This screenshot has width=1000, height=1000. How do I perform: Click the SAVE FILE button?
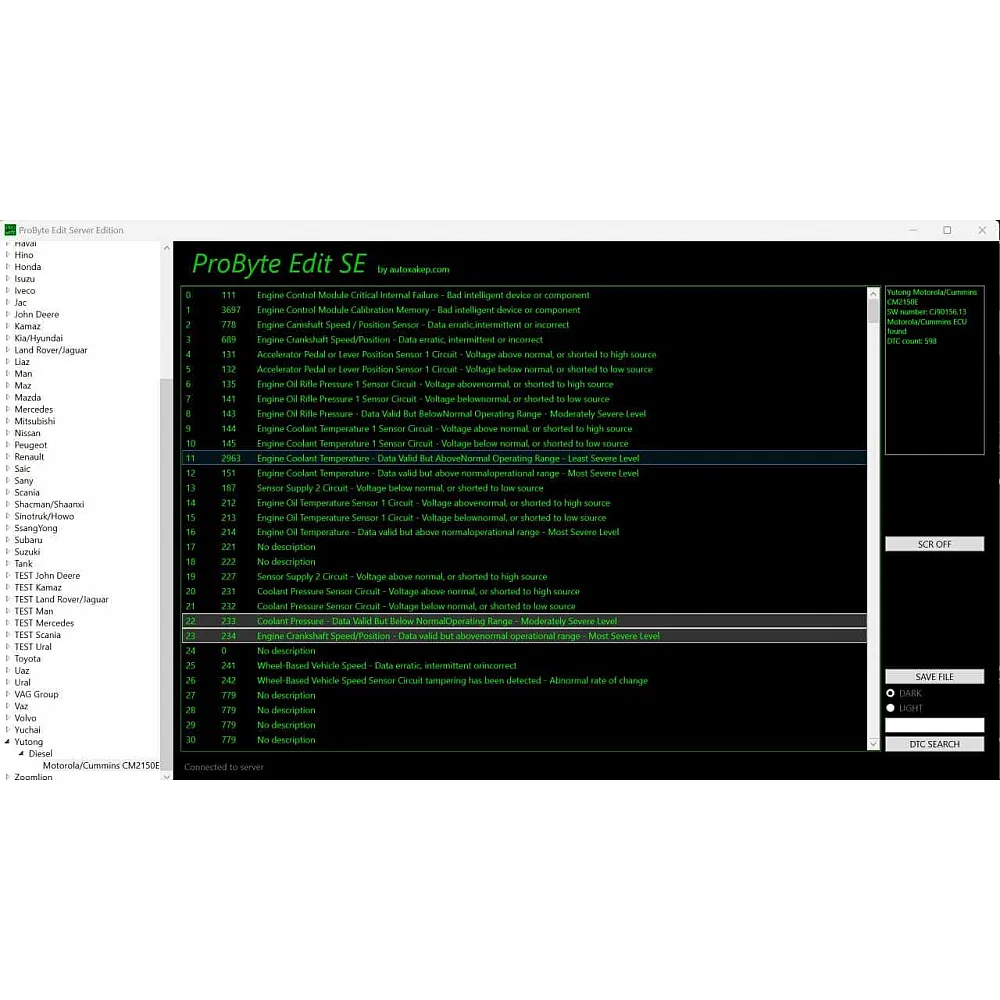tap(934, 677)
